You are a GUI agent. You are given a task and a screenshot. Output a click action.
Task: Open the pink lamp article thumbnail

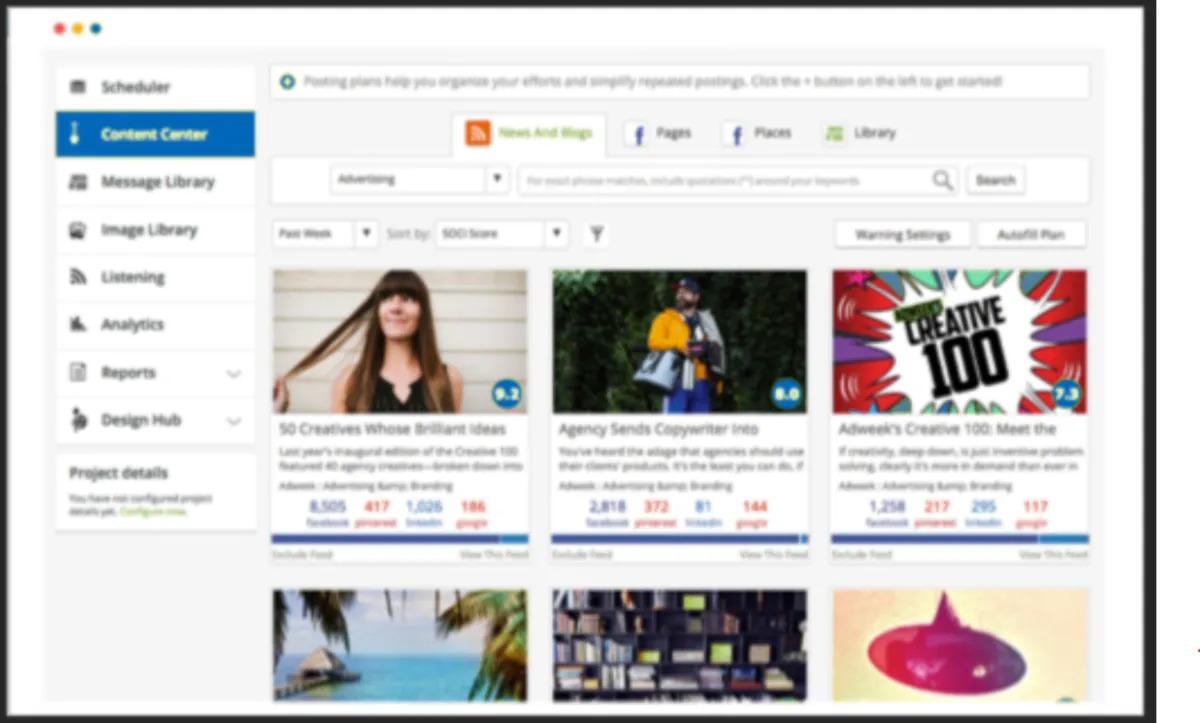[960, 645]
